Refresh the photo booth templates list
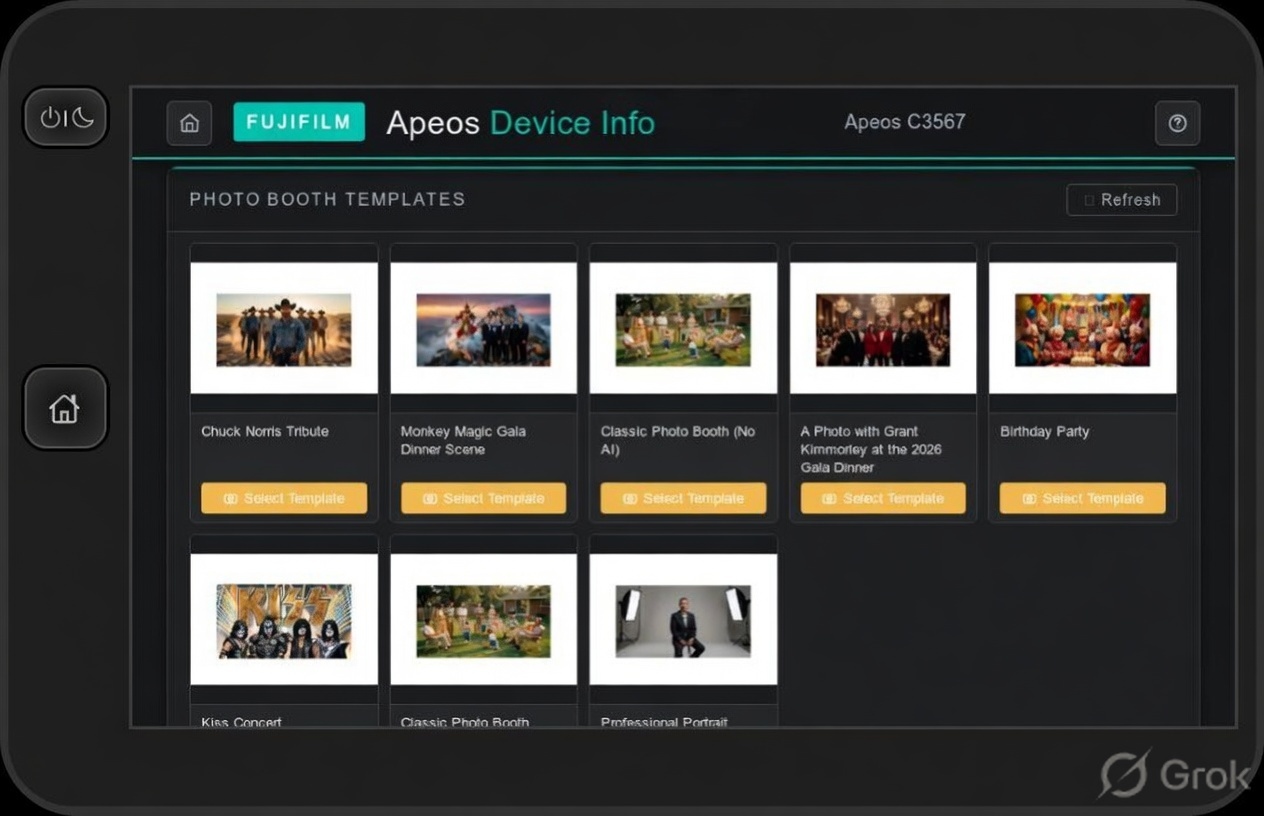The image size is (1264, 816). [x=1122, y=200]
